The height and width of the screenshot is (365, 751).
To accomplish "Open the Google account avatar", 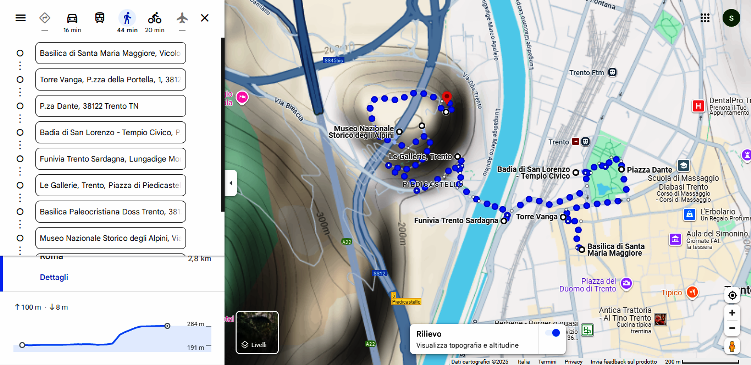I will (731, 18).
